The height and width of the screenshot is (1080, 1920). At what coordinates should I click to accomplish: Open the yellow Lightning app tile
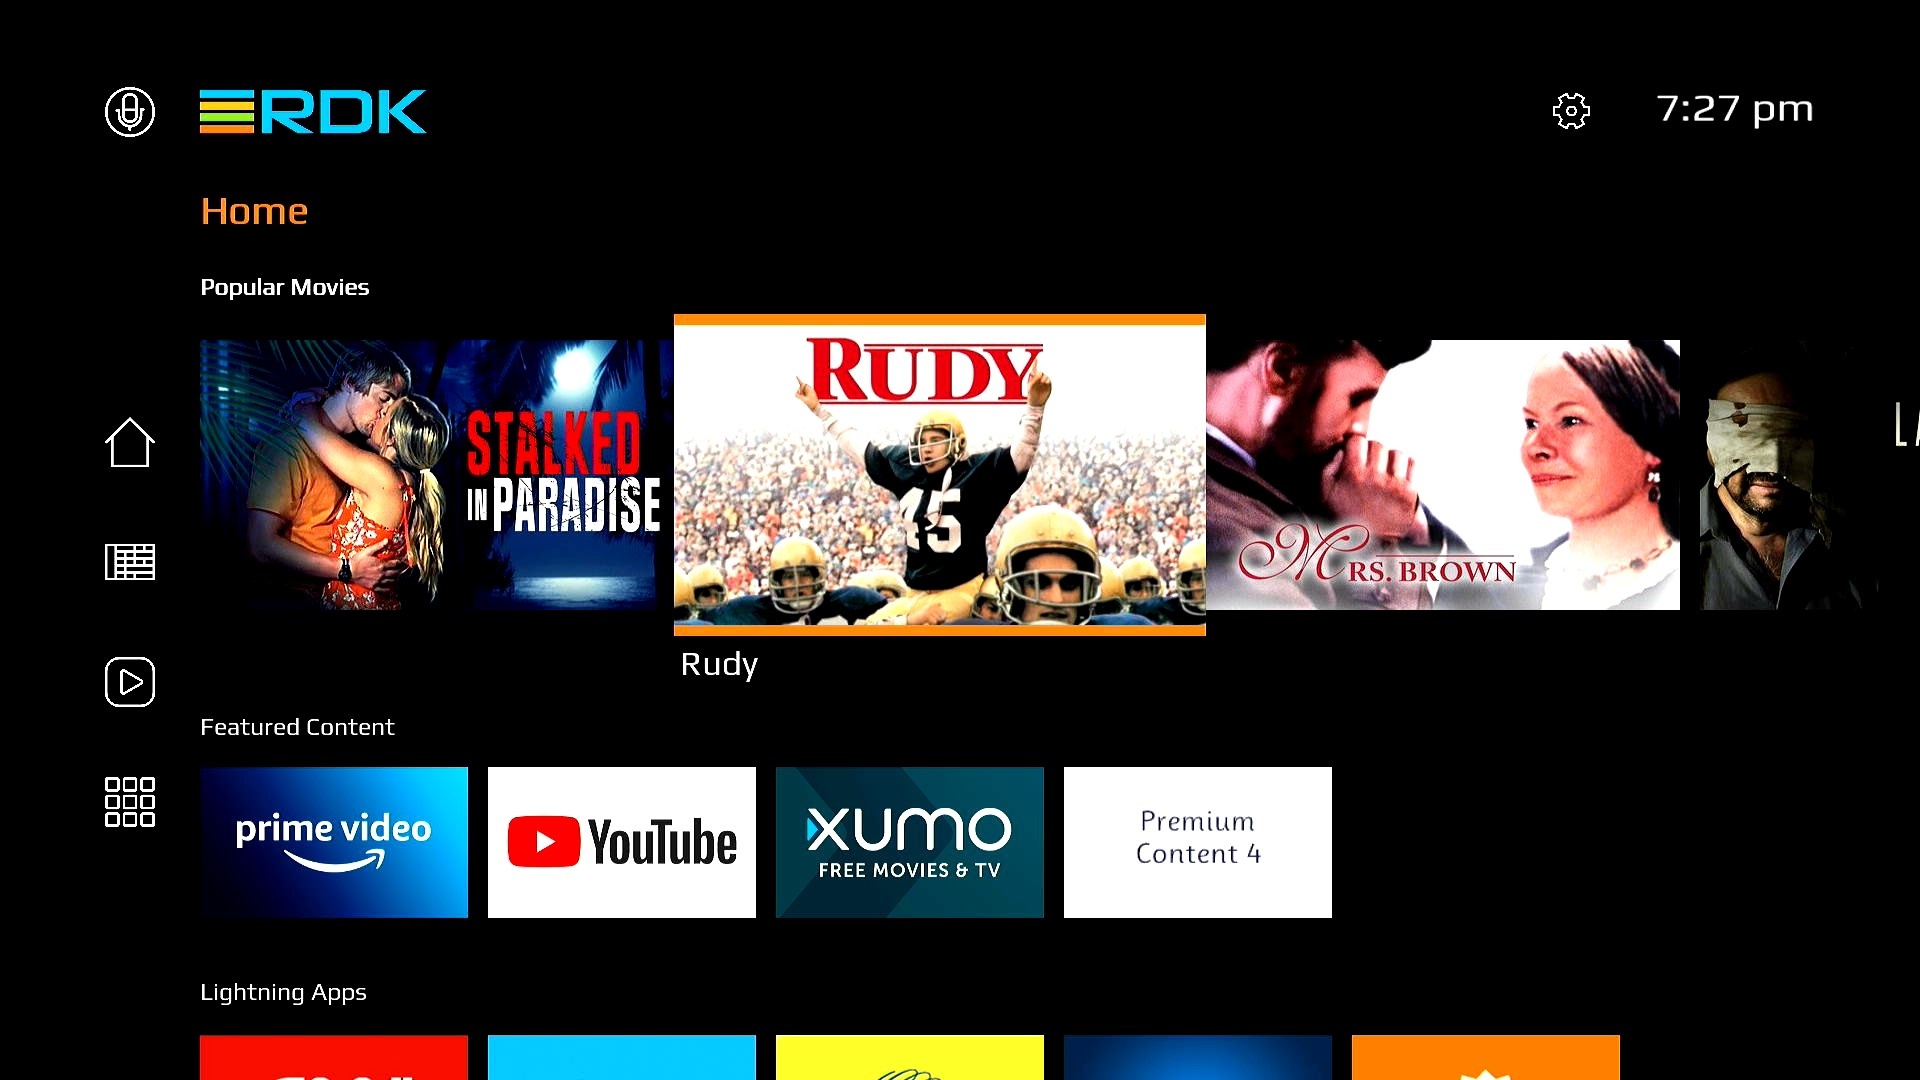tap(910, 1058)
